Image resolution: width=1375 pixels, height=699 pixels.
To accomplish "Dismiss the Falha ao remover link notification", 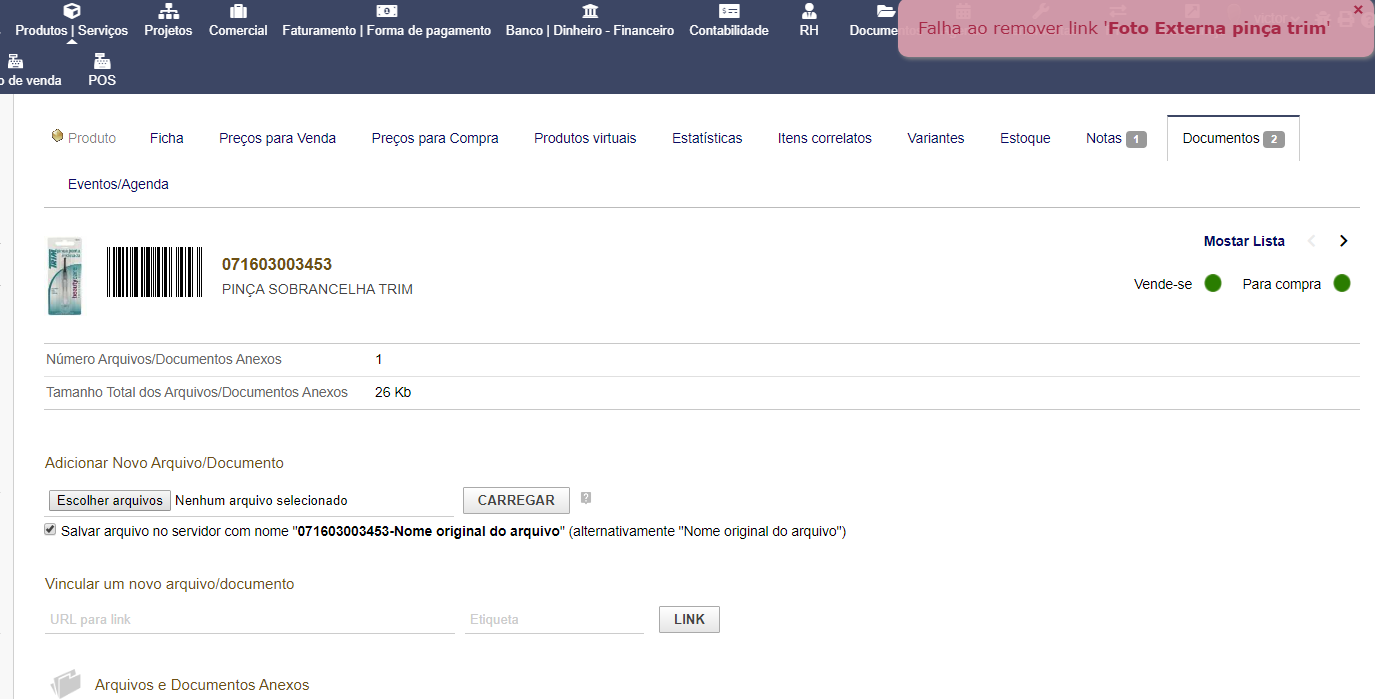I will [x=1357, y=9].
